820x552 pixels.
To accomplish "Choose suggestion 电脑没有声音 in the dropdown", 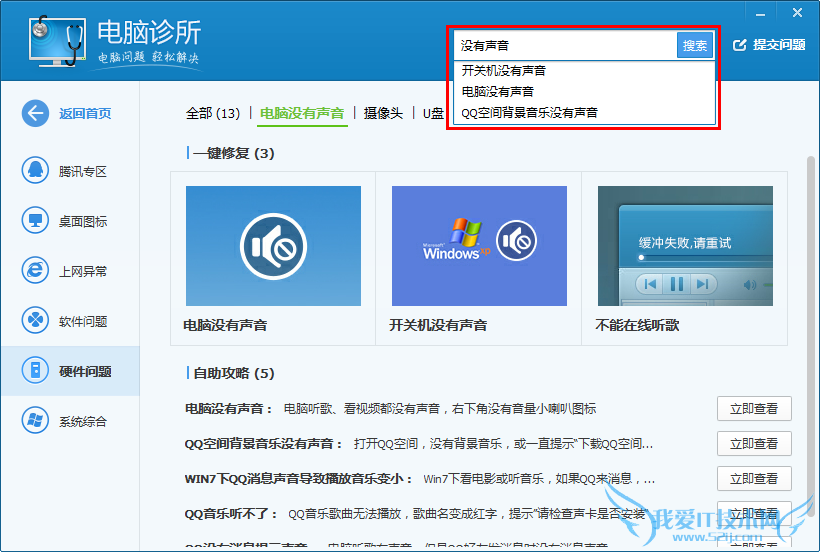I will [584, 91].
